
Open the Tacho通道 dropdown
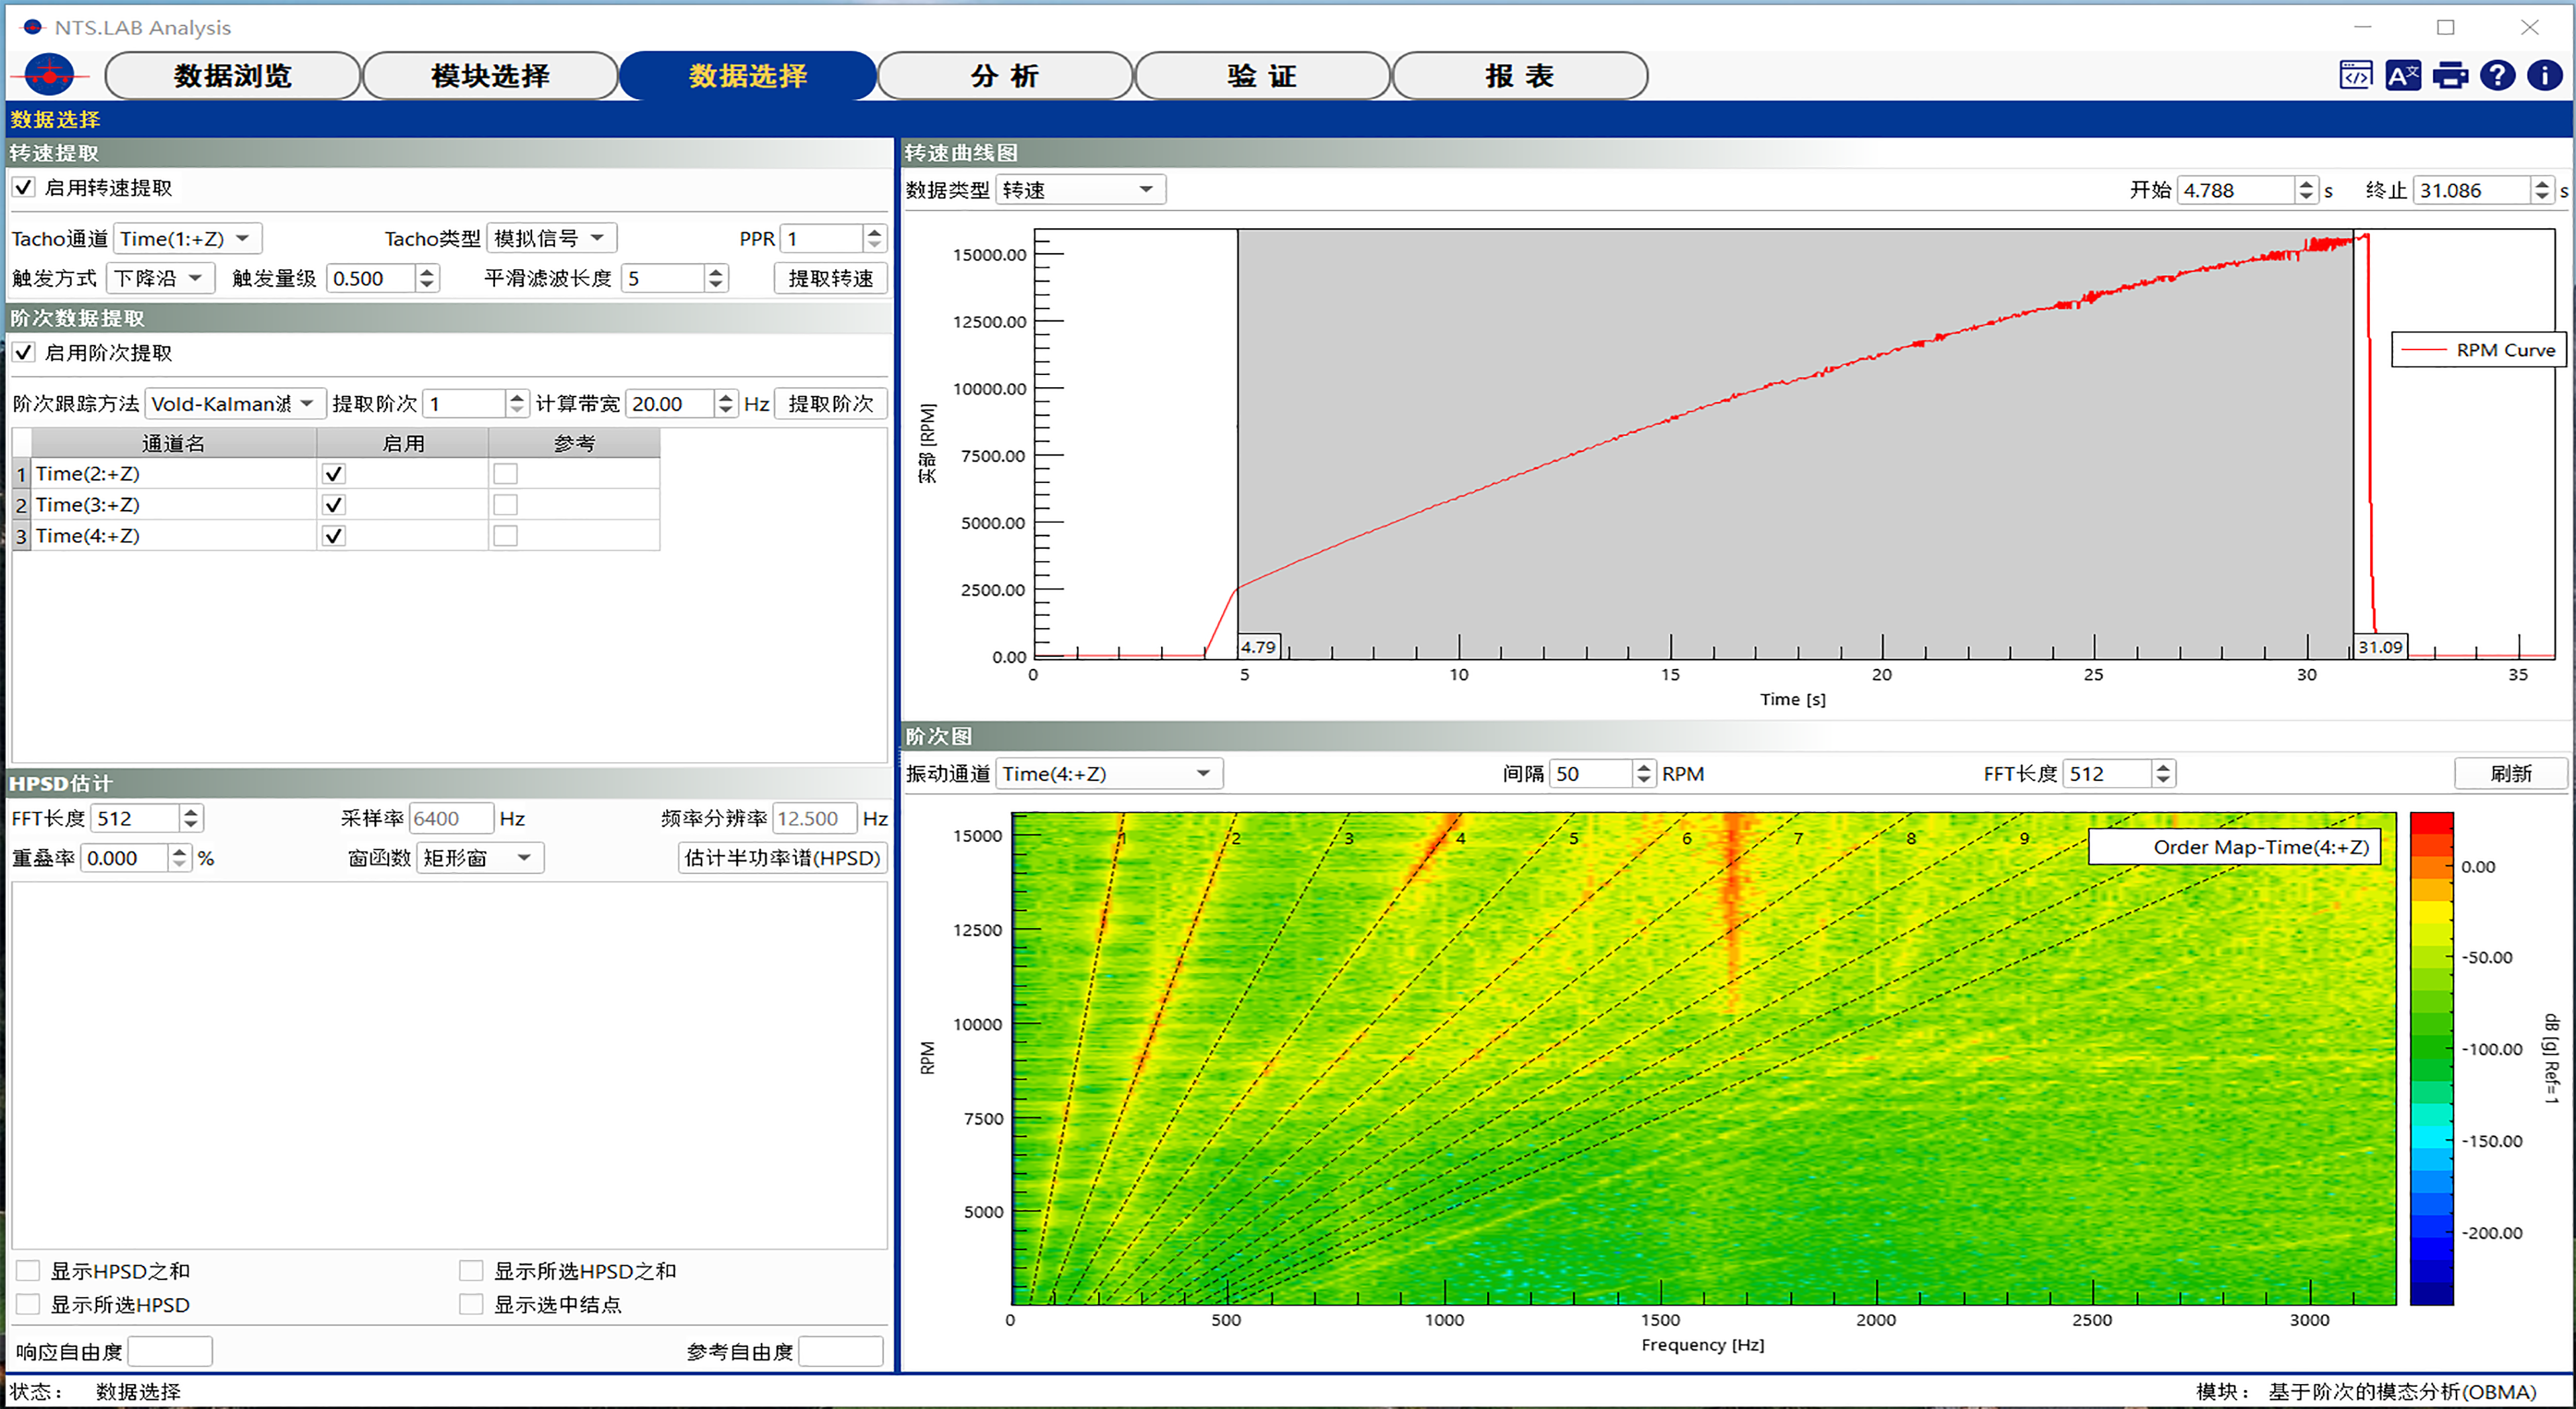point(188,238)
